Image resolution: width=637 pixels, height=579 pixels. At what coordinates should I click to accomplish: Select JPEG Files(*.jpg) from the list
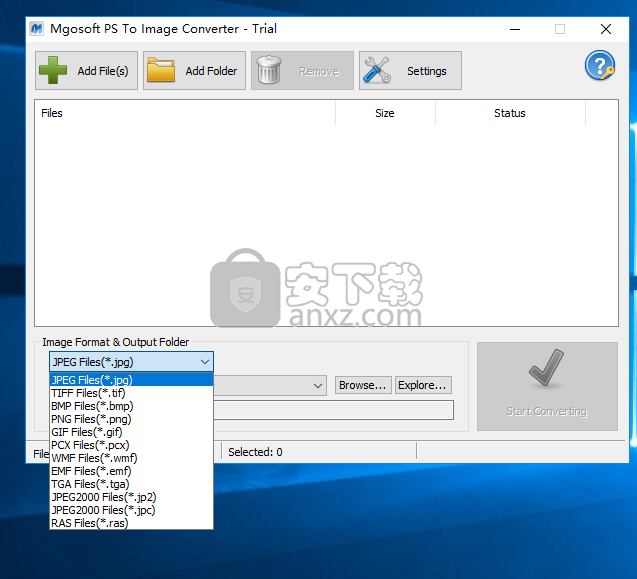[x=131, y=380]
